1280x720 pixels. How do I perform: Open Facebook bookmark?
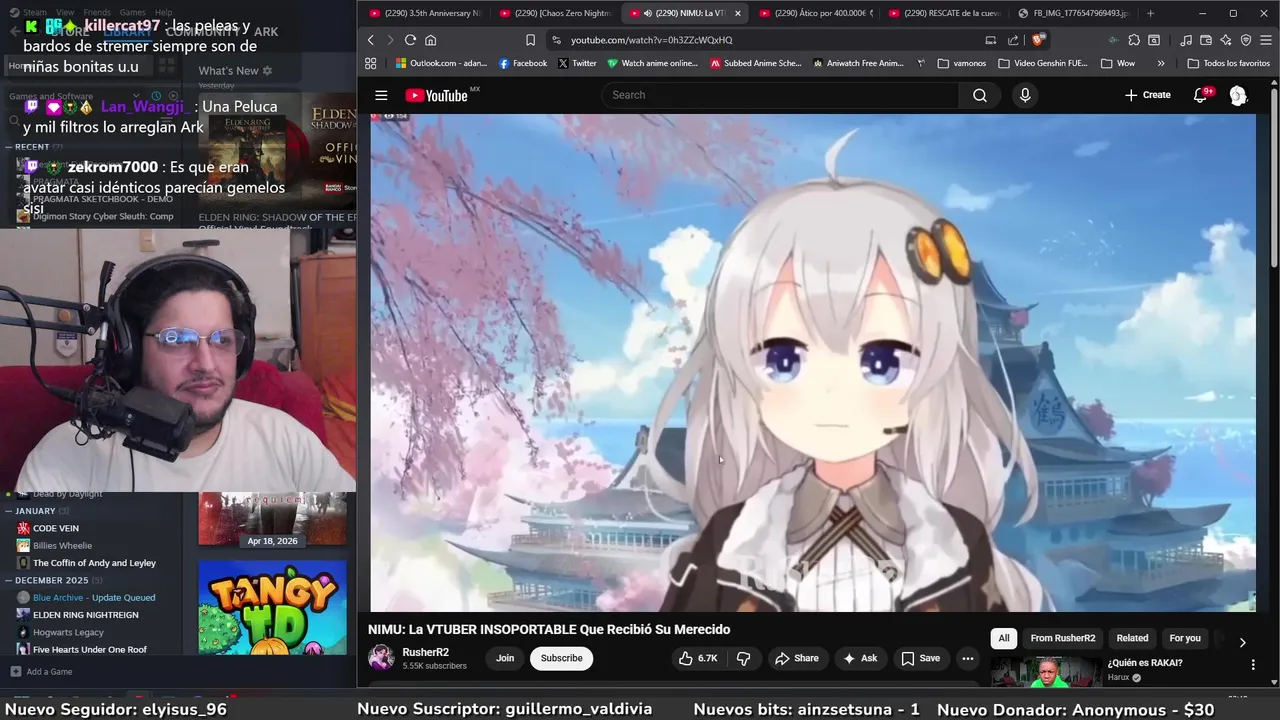pos(523,63)
